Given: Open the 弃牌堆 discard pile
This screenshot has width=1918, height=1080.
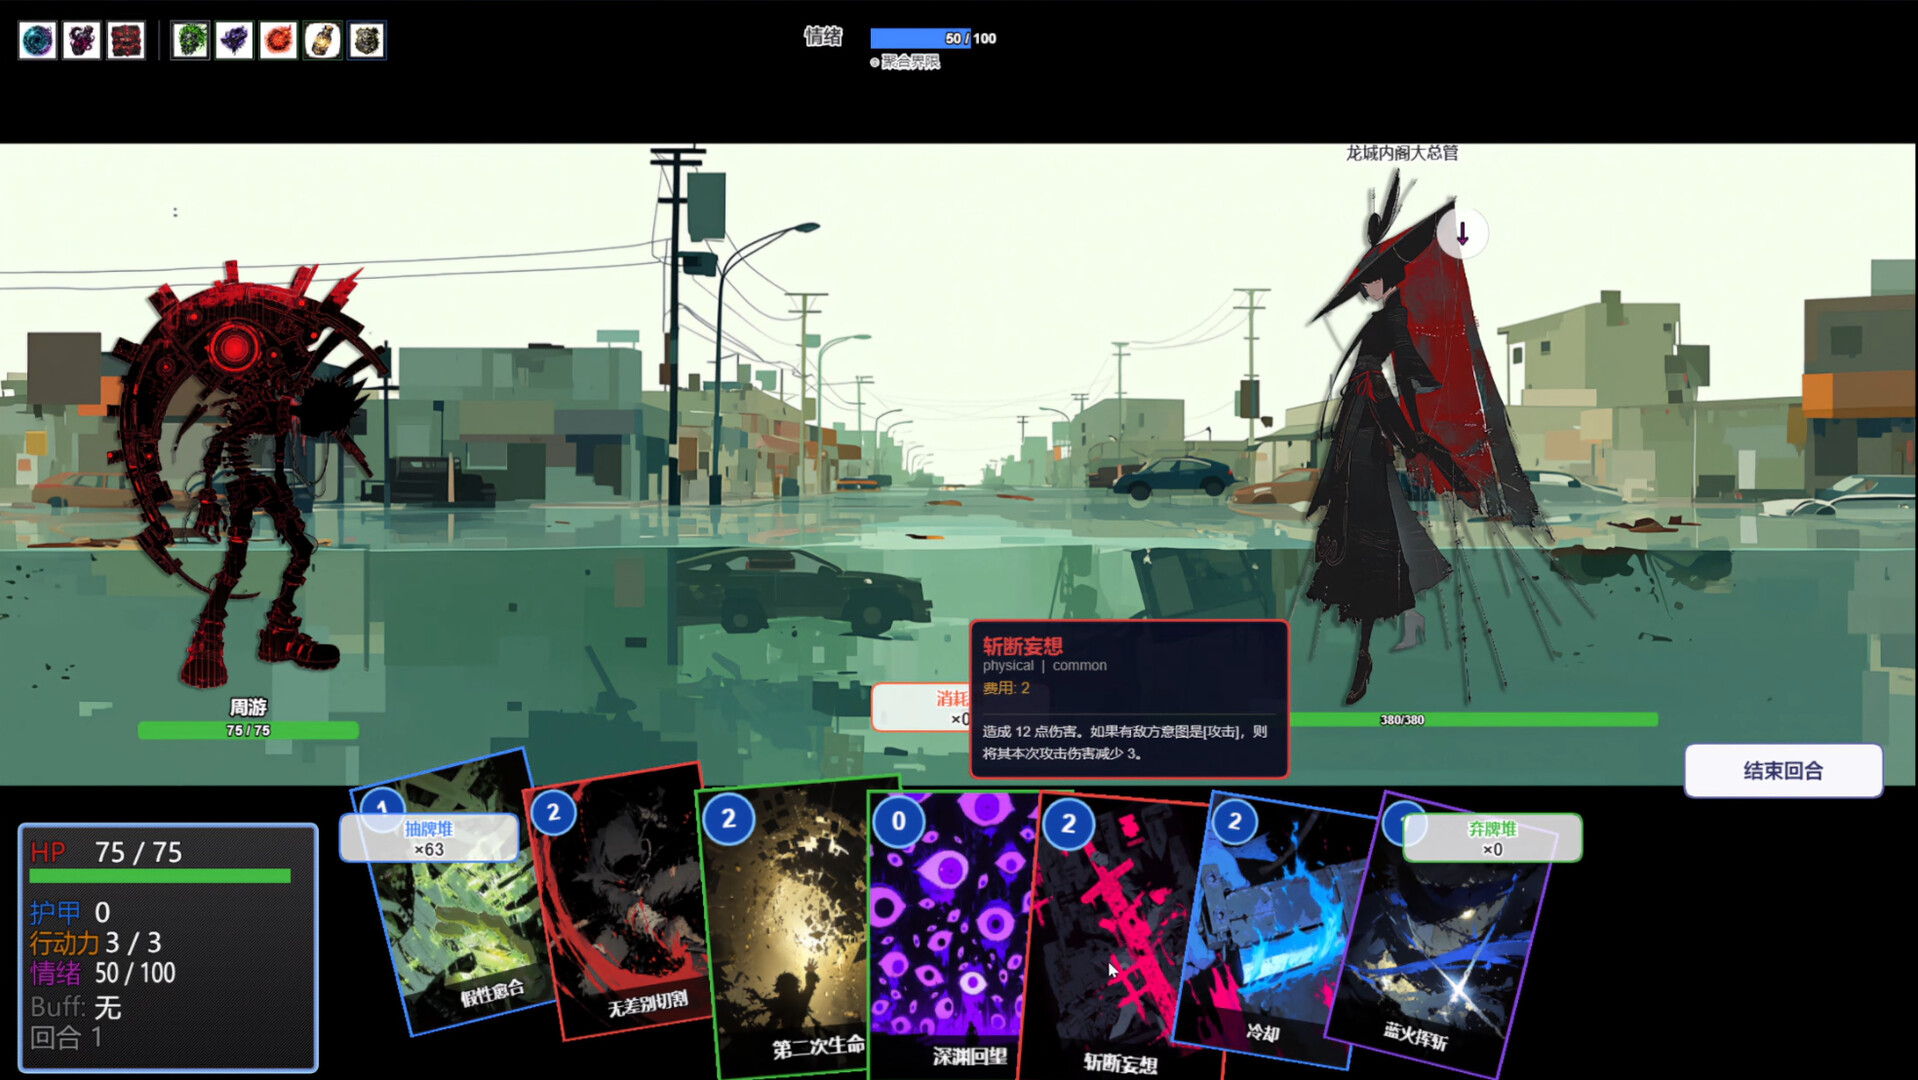Looking at the screenshot, I should pos(1491,838).
